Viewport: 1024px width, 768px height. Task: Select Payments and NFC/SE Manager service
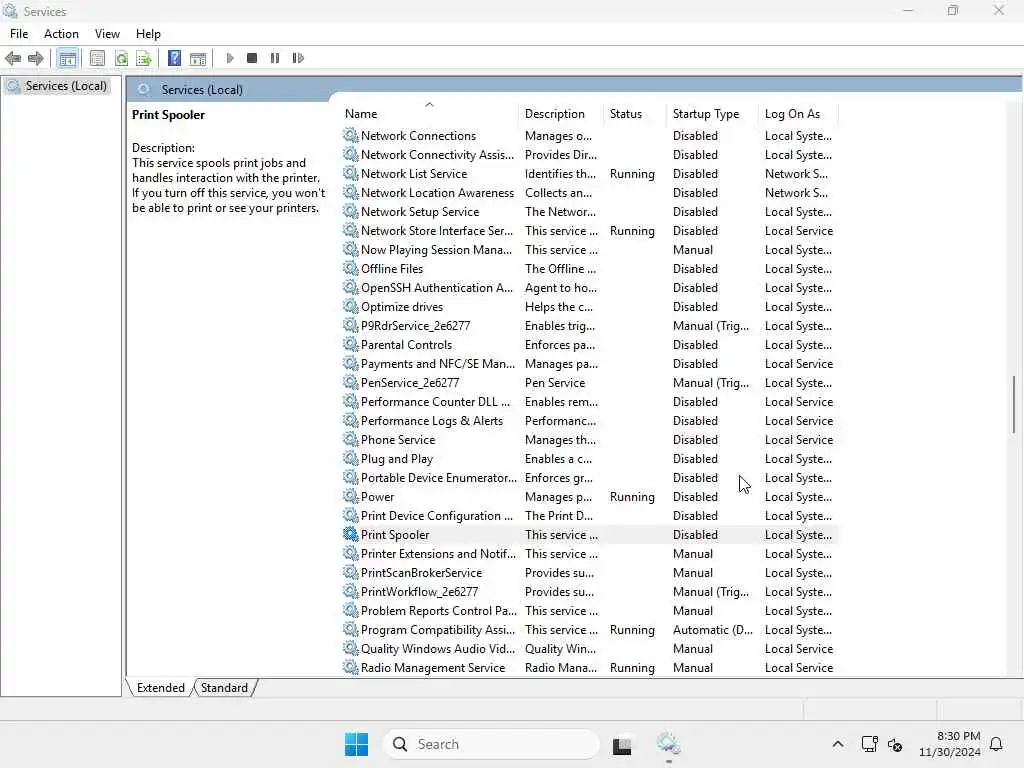pos(589,363)
